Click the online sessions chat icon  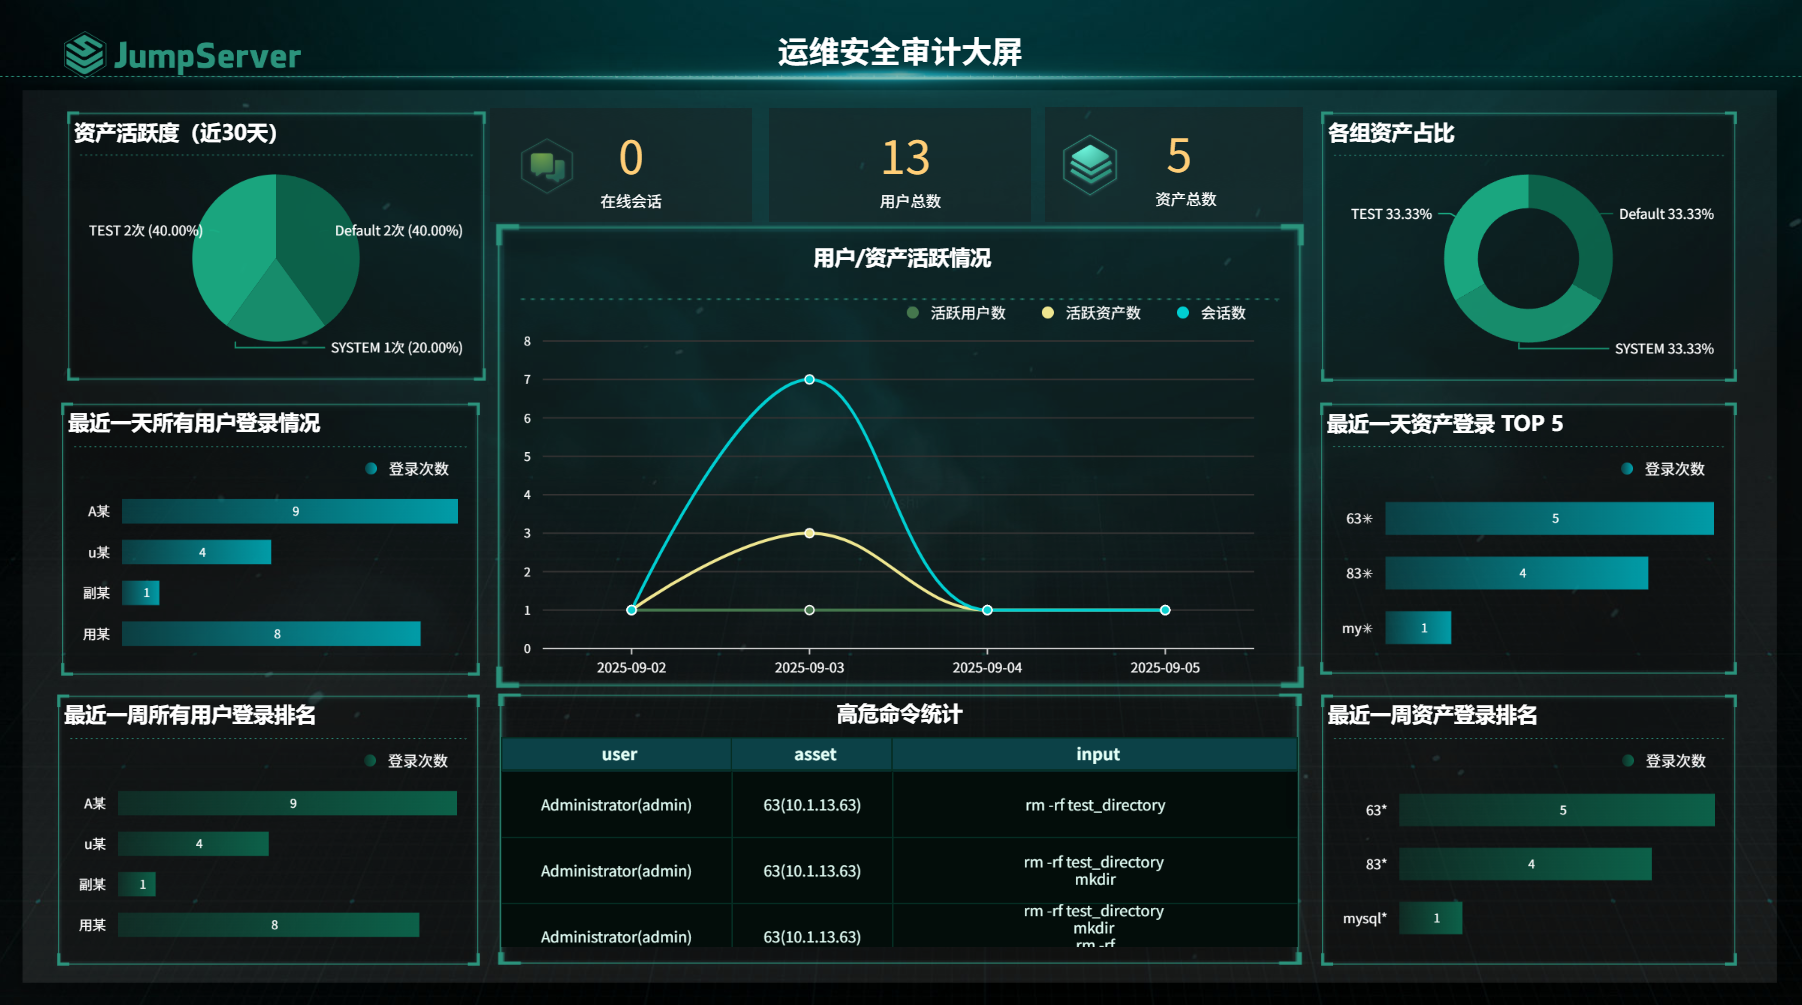click(x=547, y=165)
